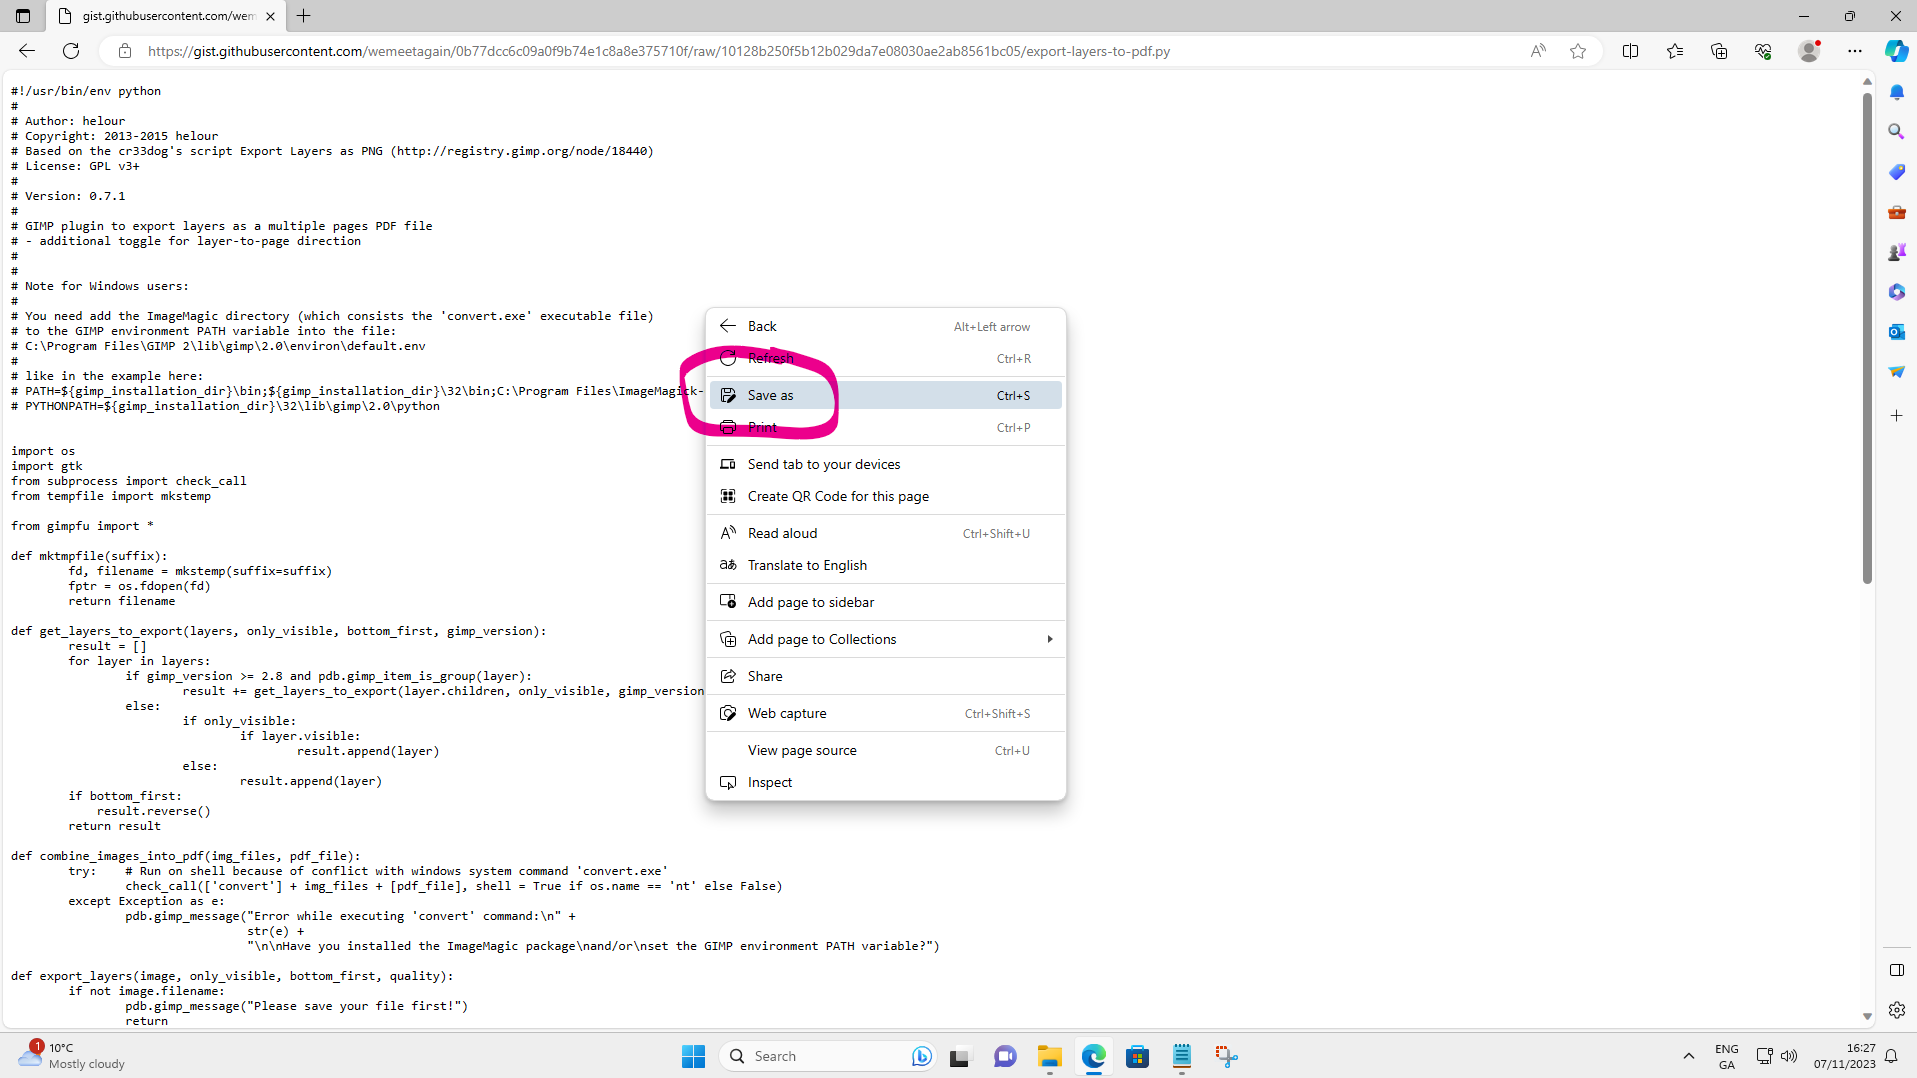Open Games panel in the Edge sidebar

click(1897, 252)
